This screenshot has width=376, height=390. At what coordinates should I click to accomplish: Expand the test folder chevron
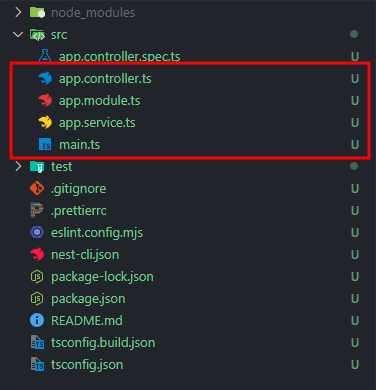(18, 166)
